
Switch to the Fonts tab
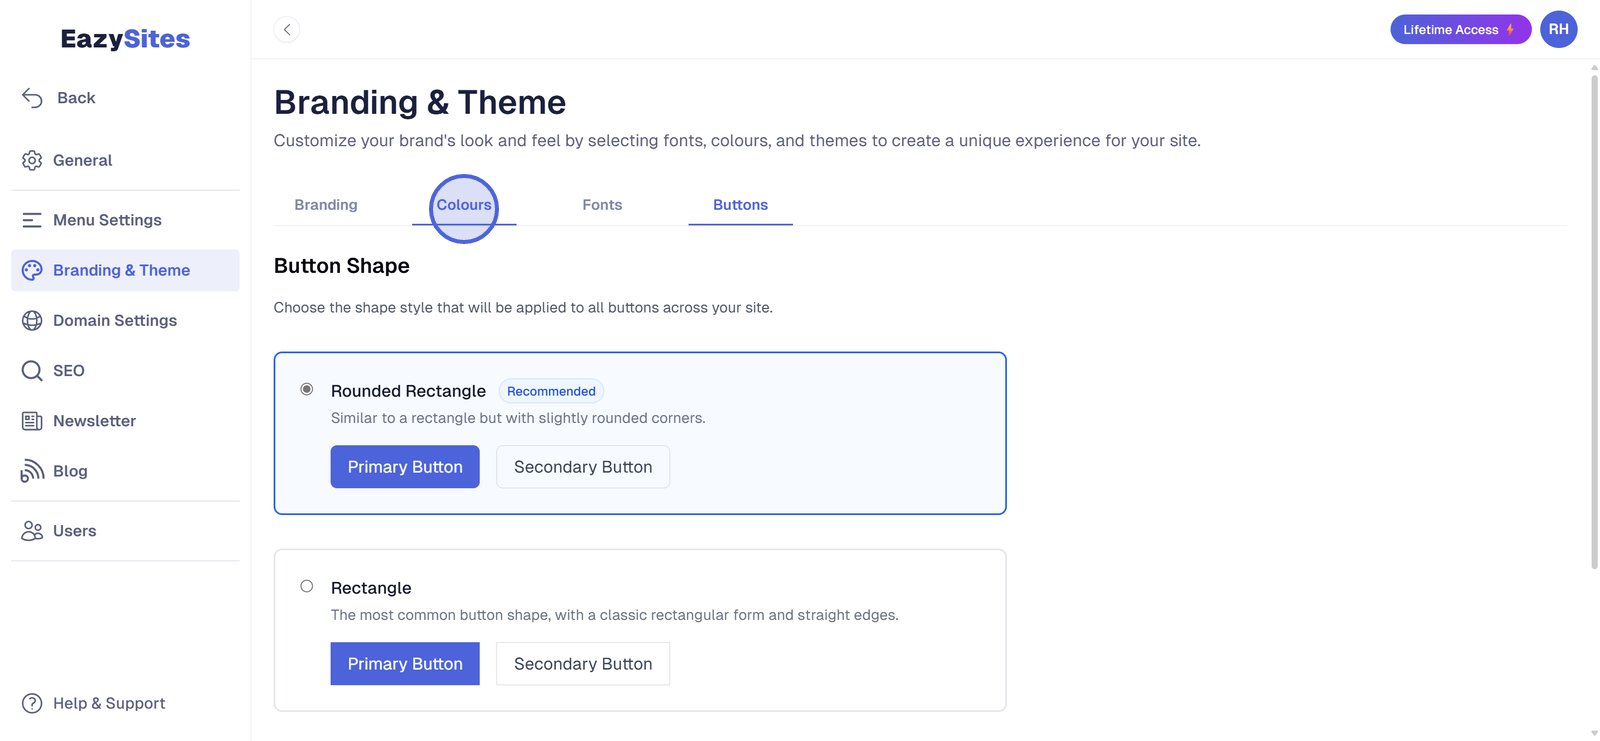tap(602, 205)
